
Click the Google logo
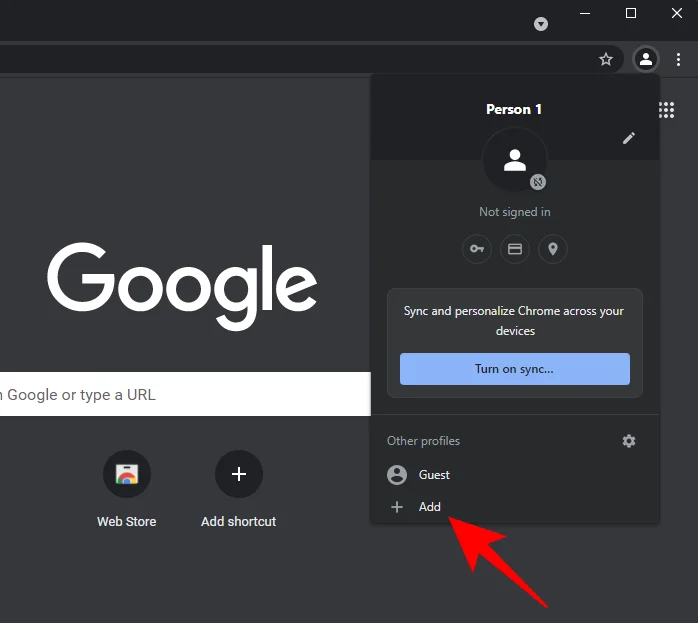click(182, 286)
